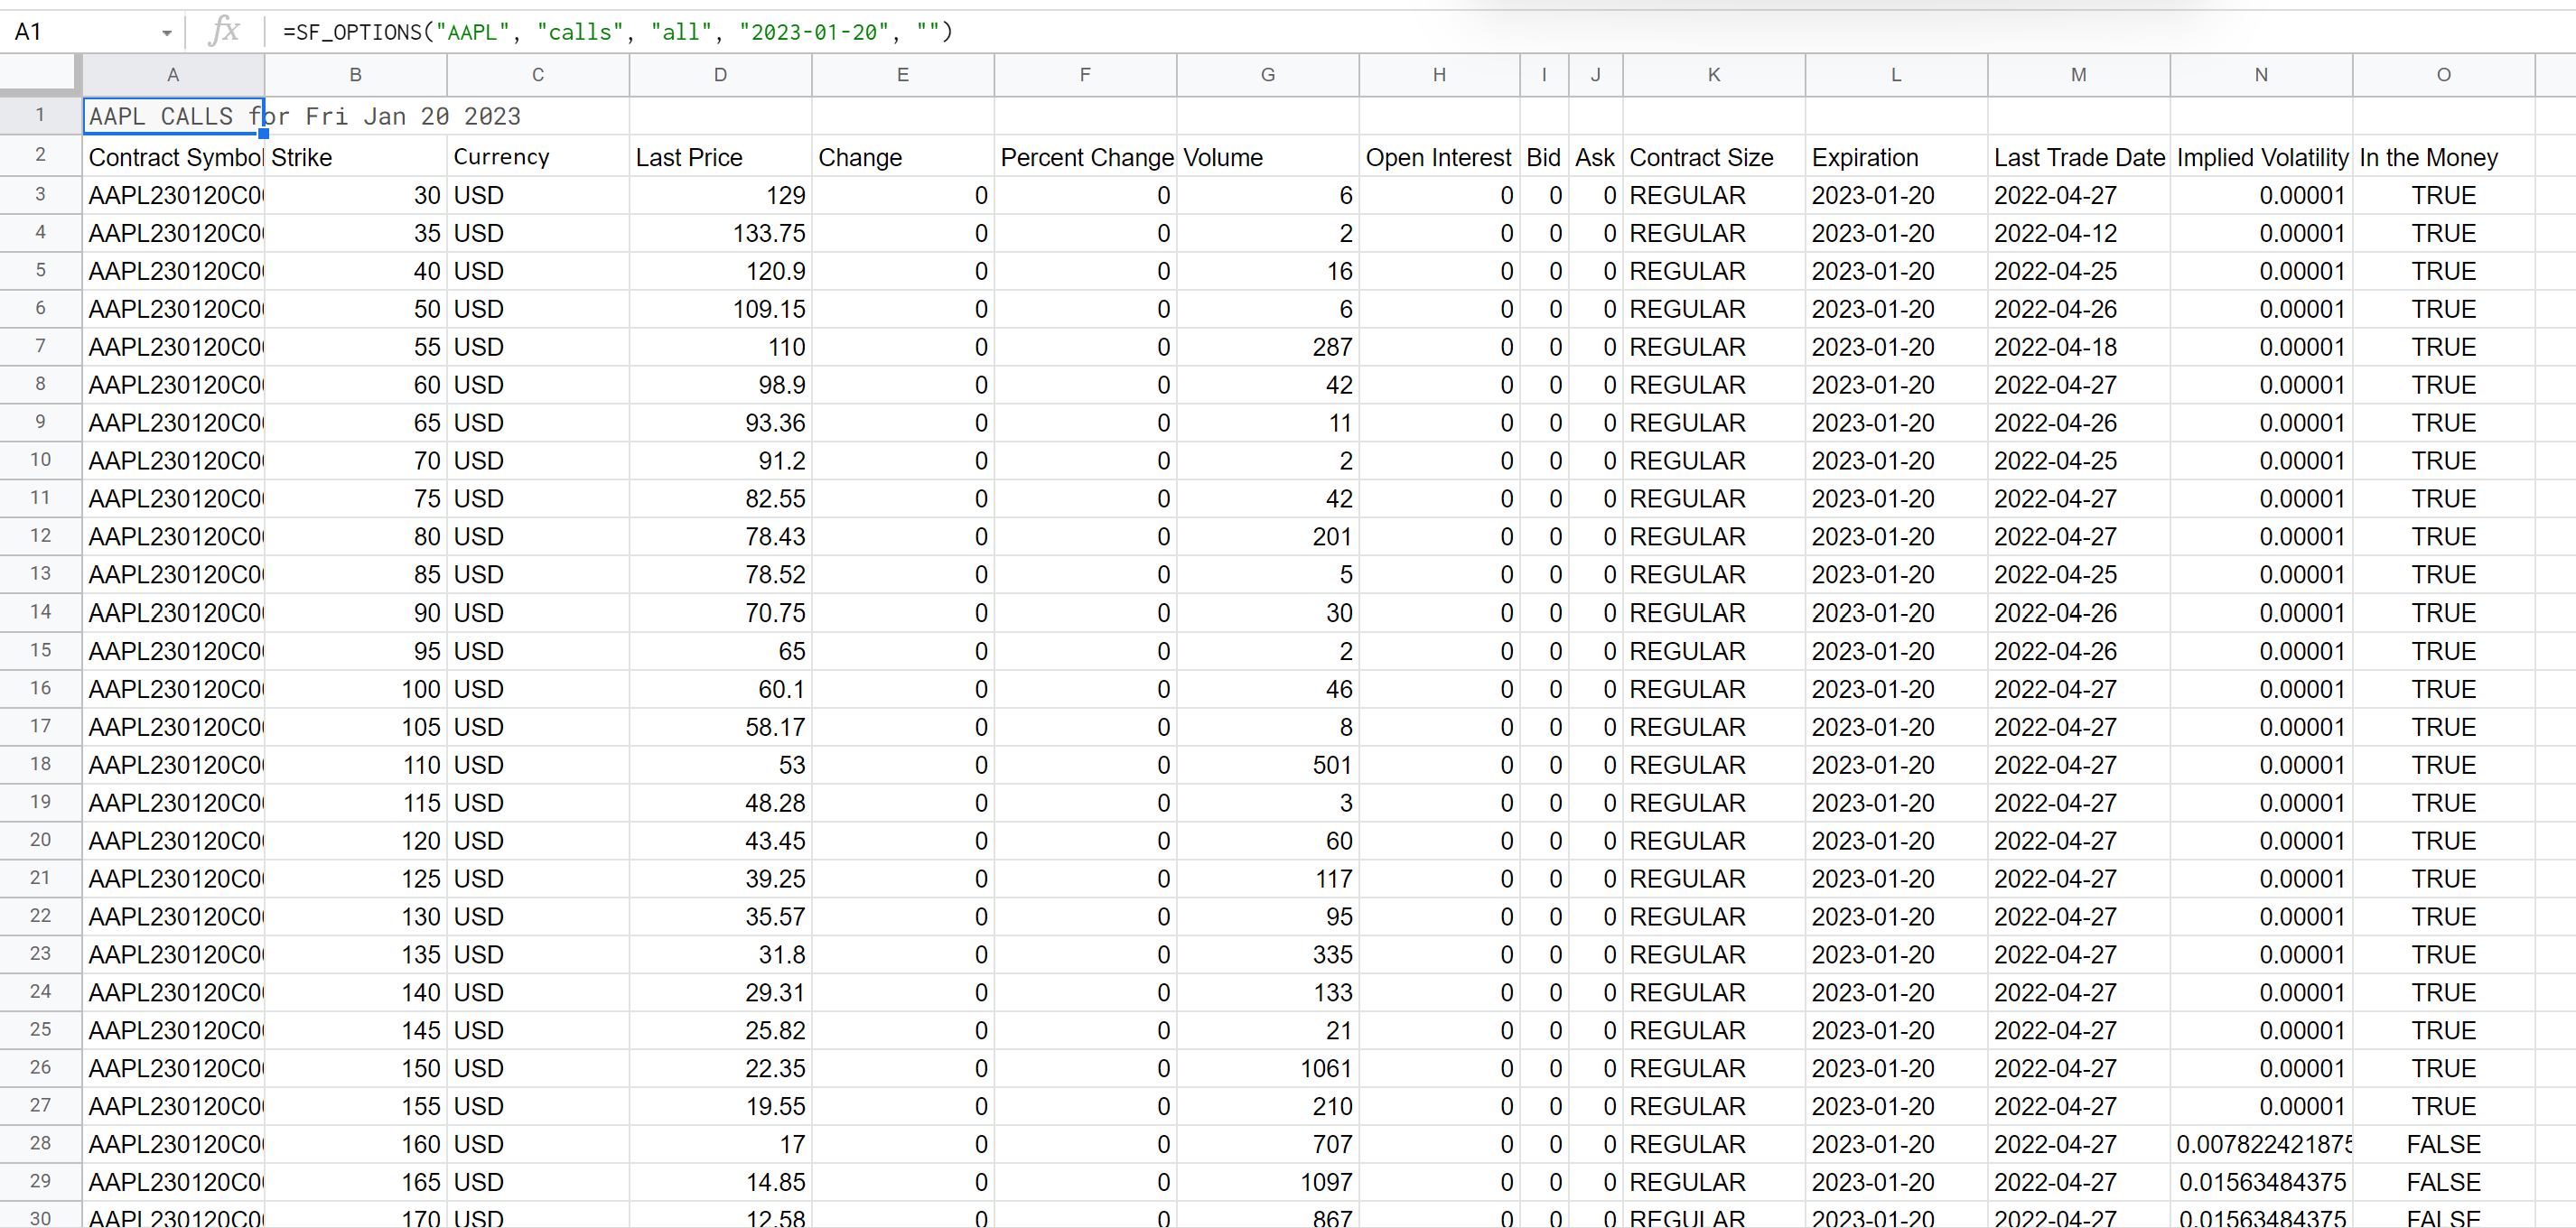Select row 2 header
2576x1228 pixels.
coord(40,155)
